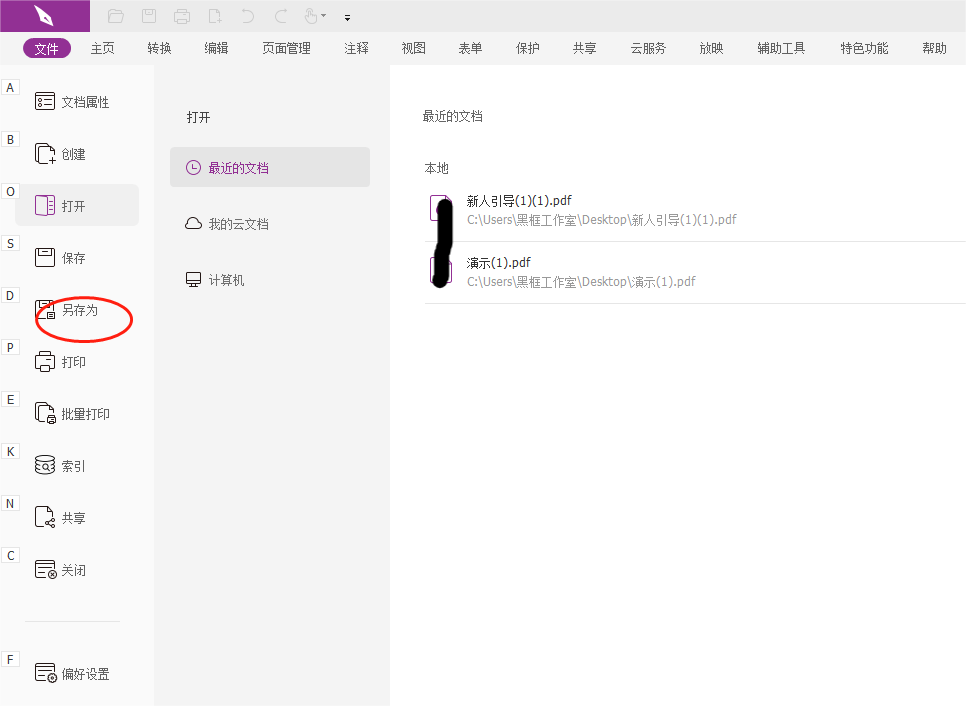
Task: Click the circled 另存为 (Save As) option
Action: click(x=82, y=310)
